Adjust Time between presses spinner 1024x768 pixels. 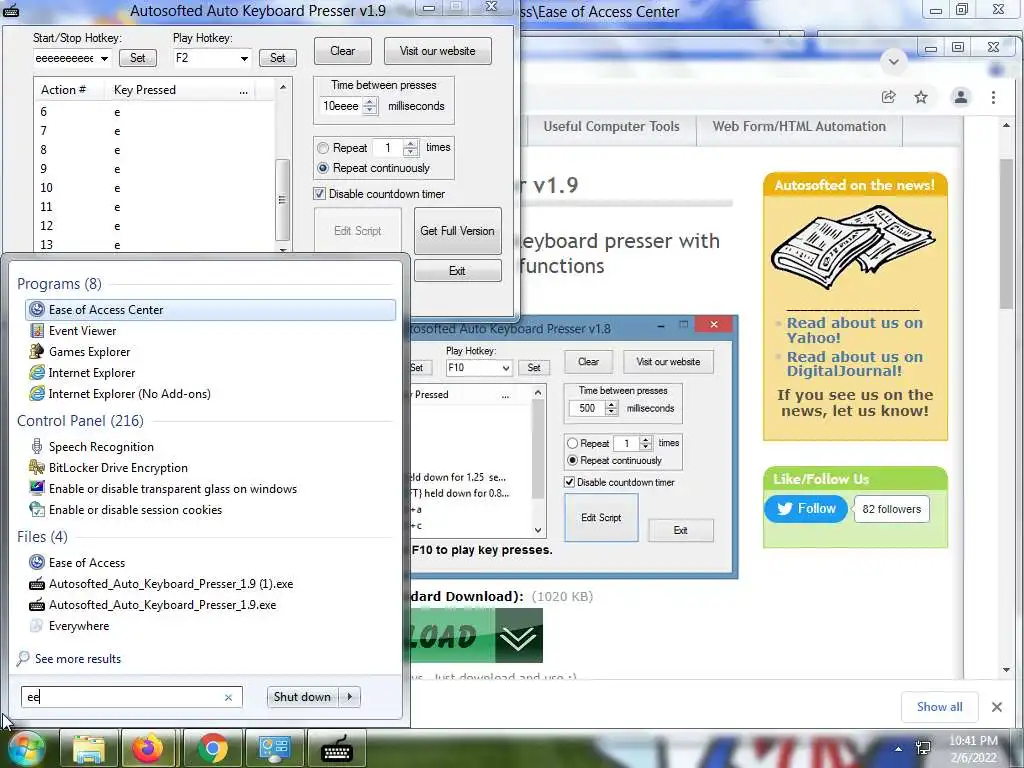(370, 106)
